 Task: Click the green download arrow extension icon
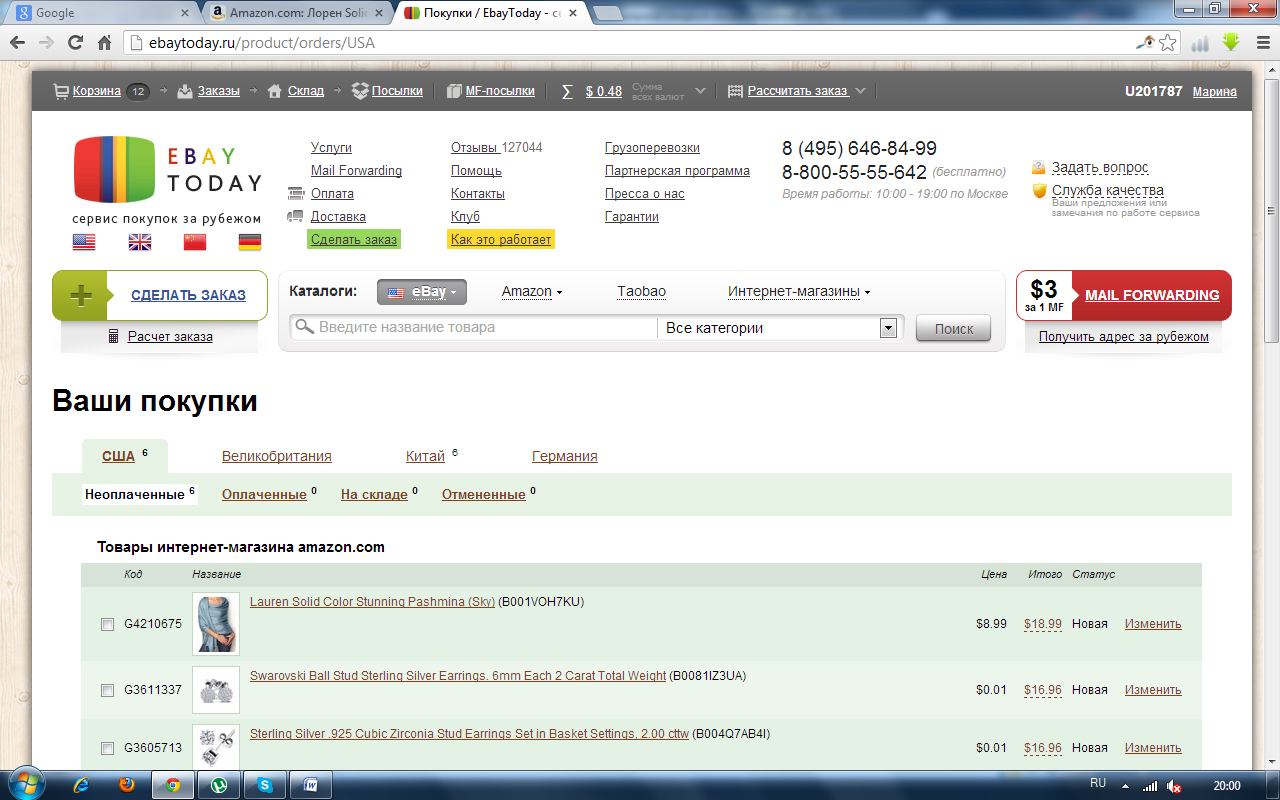click(1232, 43)
